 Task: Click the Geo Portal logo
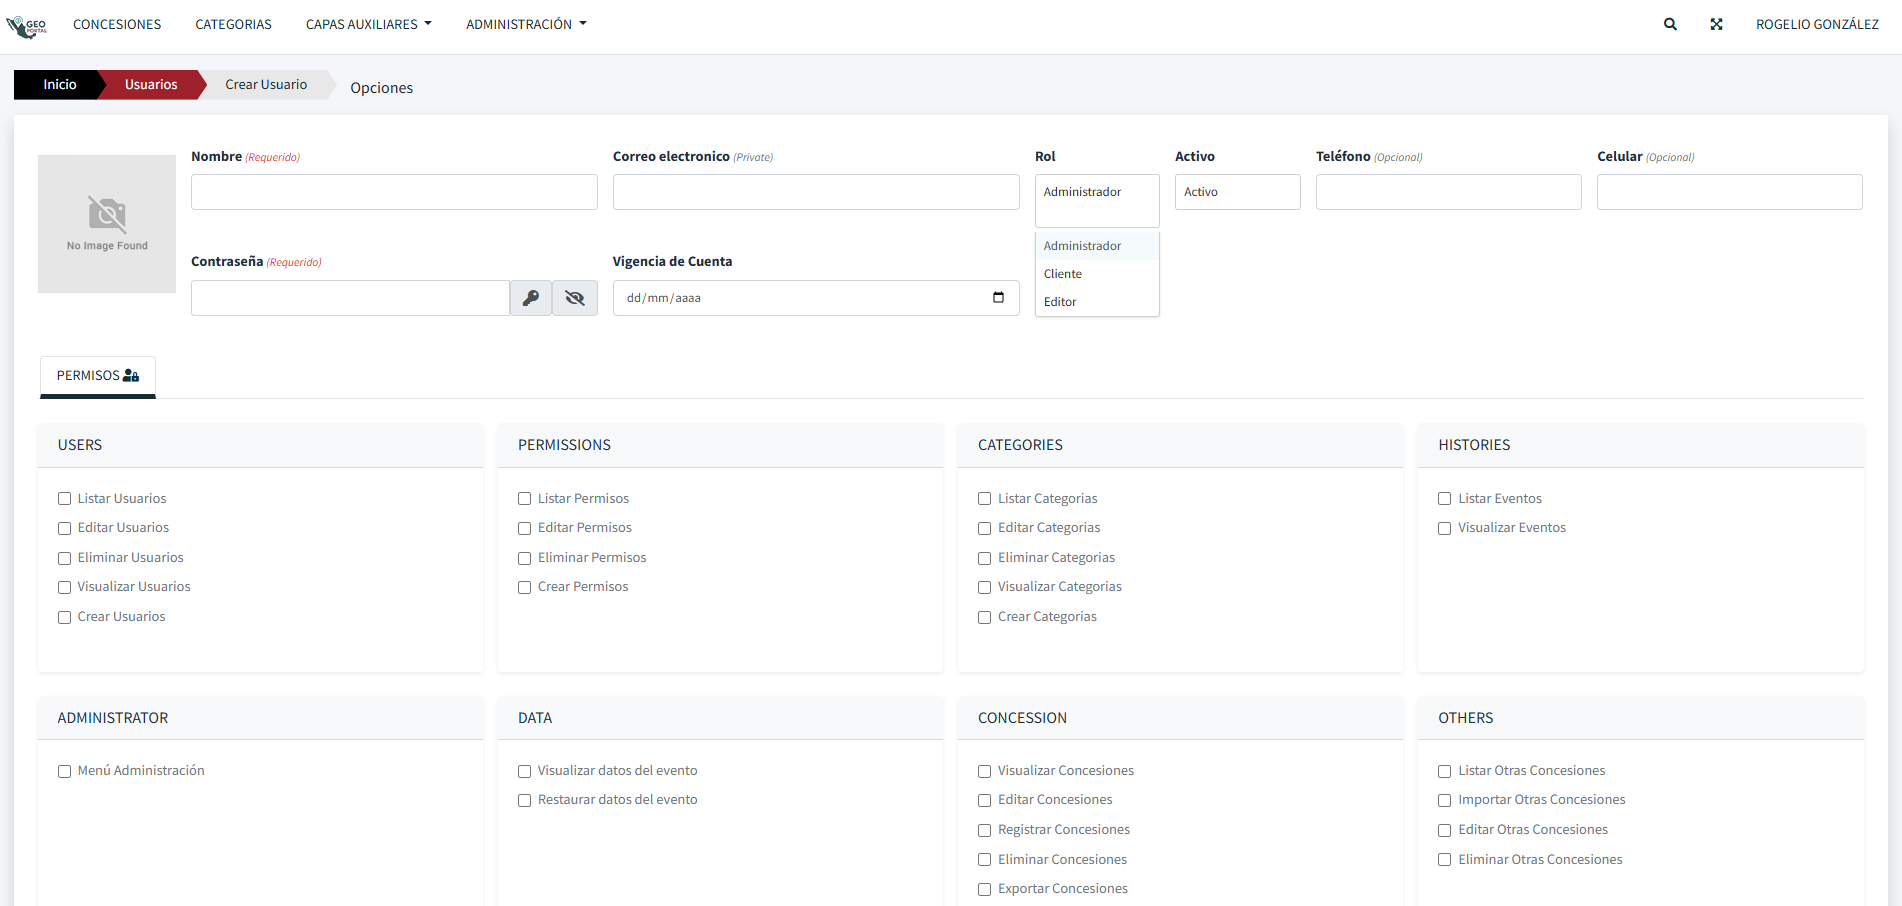coord(27,26)
